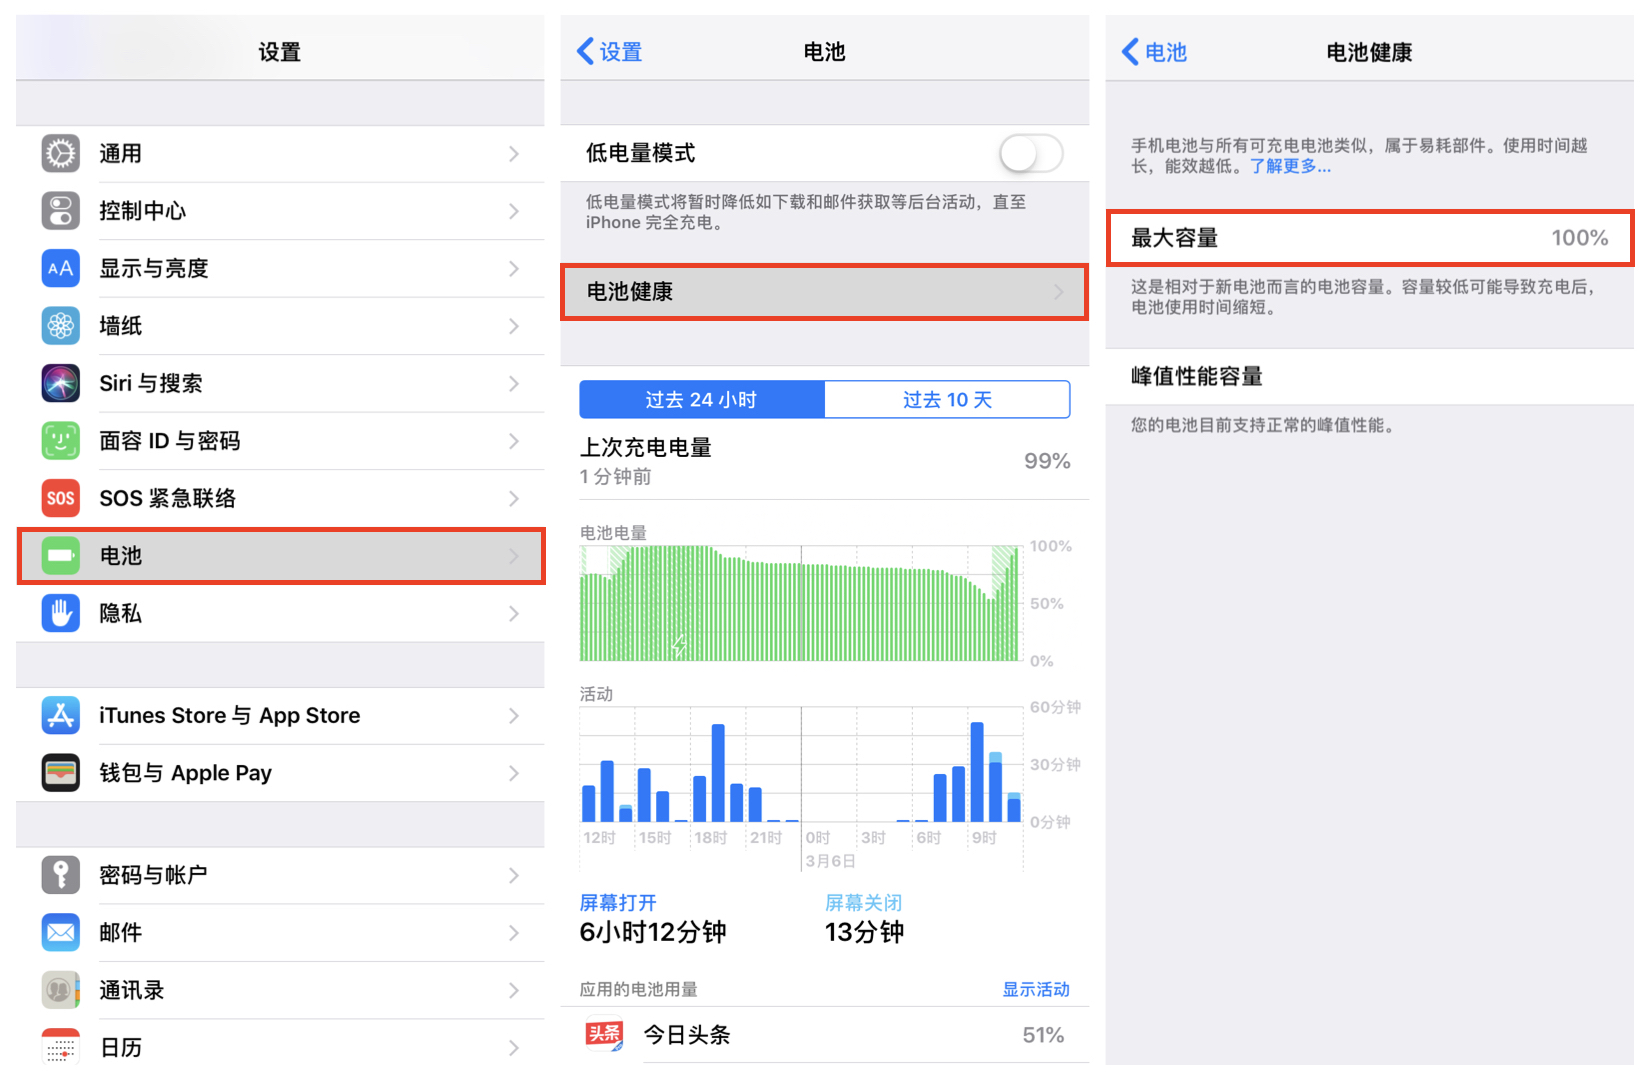Tap the SOS 紧急联络 icon
This screenshot has height=1080, width=1650.
click(x=60, y=497)
